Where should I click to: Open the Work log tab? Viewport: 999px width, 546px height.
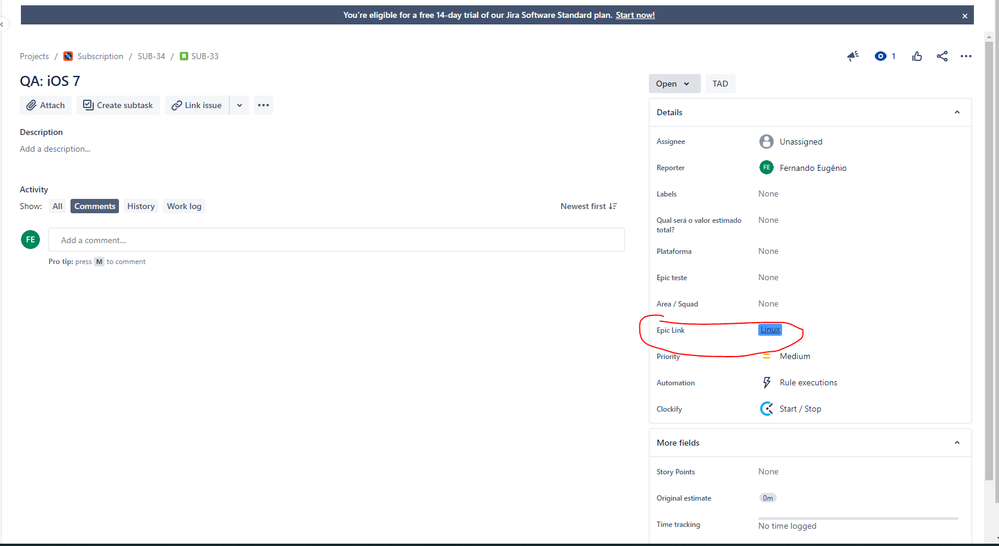tap(184, 206)
